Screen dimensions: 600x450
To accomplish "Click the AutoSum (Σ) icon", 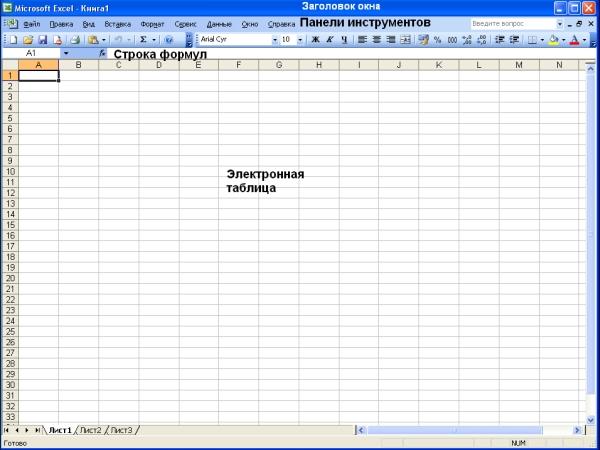I will [143, 40].
